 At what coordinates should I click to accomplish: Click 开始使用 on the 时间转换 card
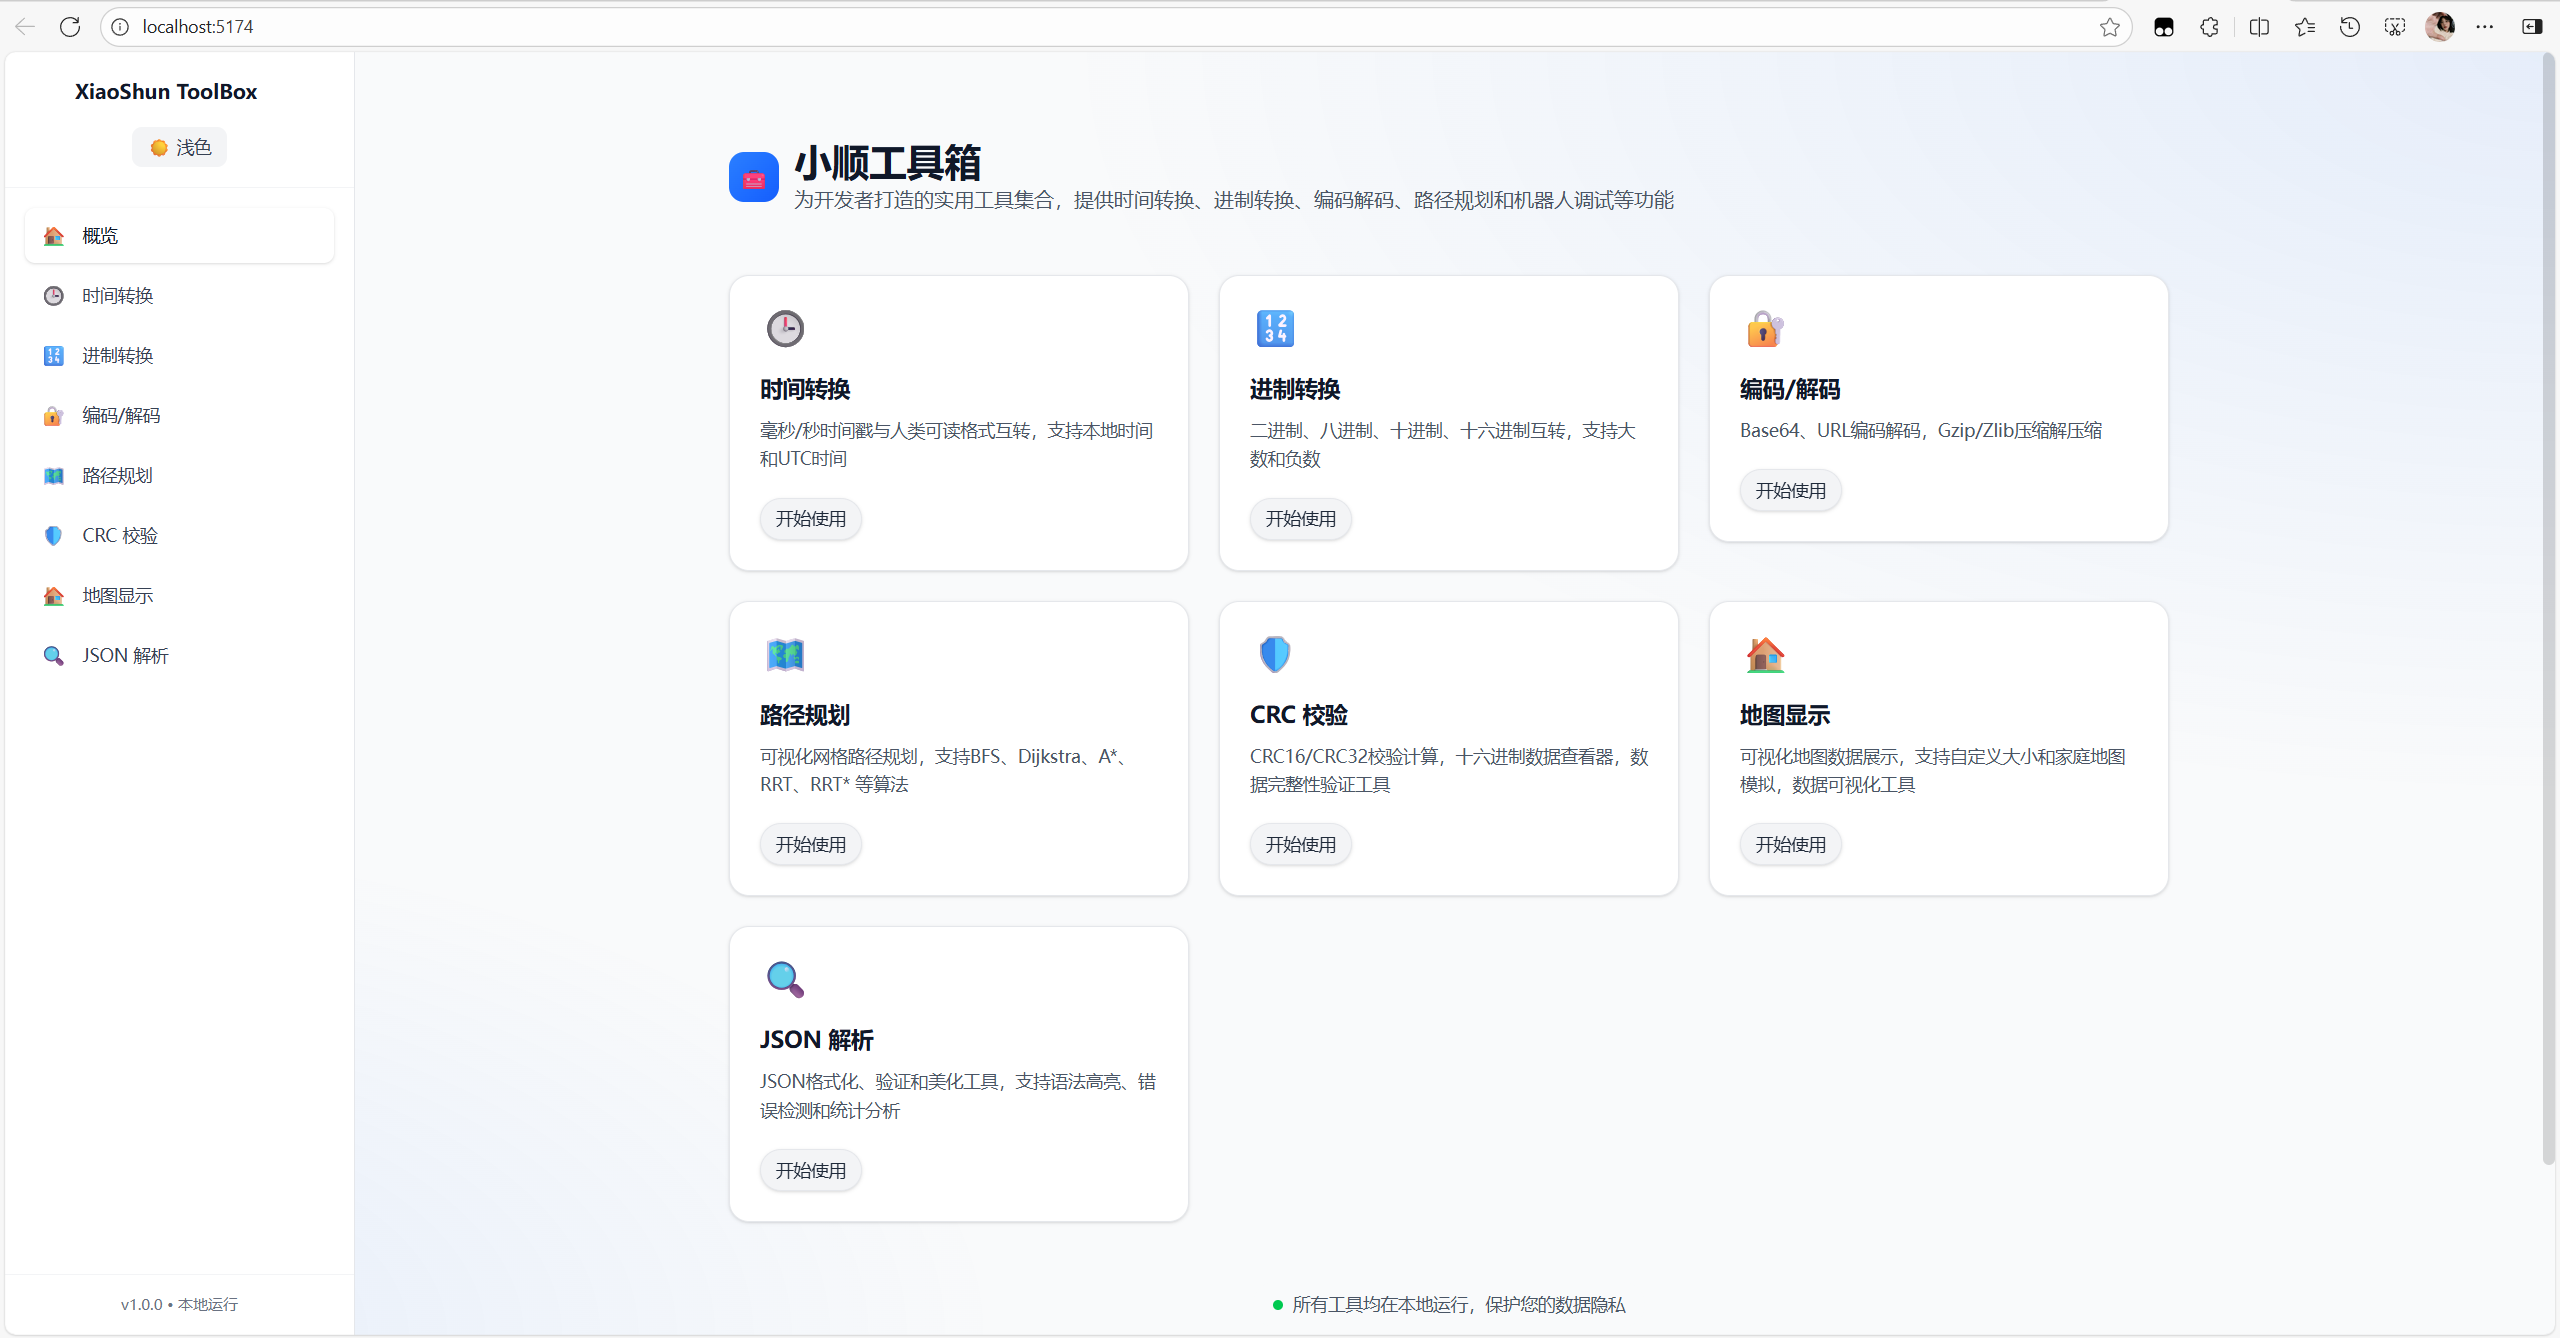point(811,519)
